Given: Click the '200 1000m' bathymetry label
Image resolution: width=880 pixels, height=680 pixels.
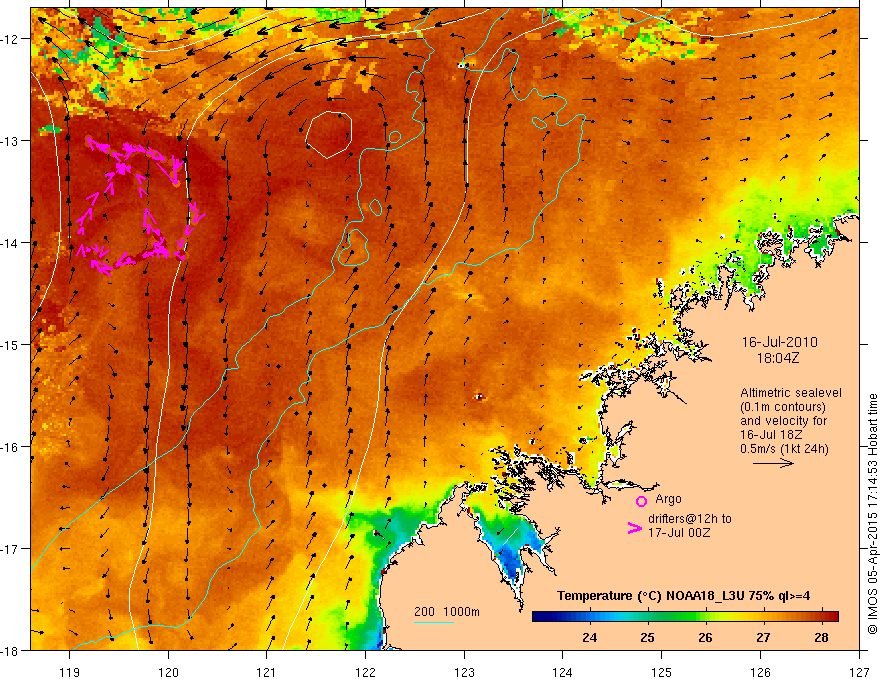Looking at the screenshot, I should (447, 612).
